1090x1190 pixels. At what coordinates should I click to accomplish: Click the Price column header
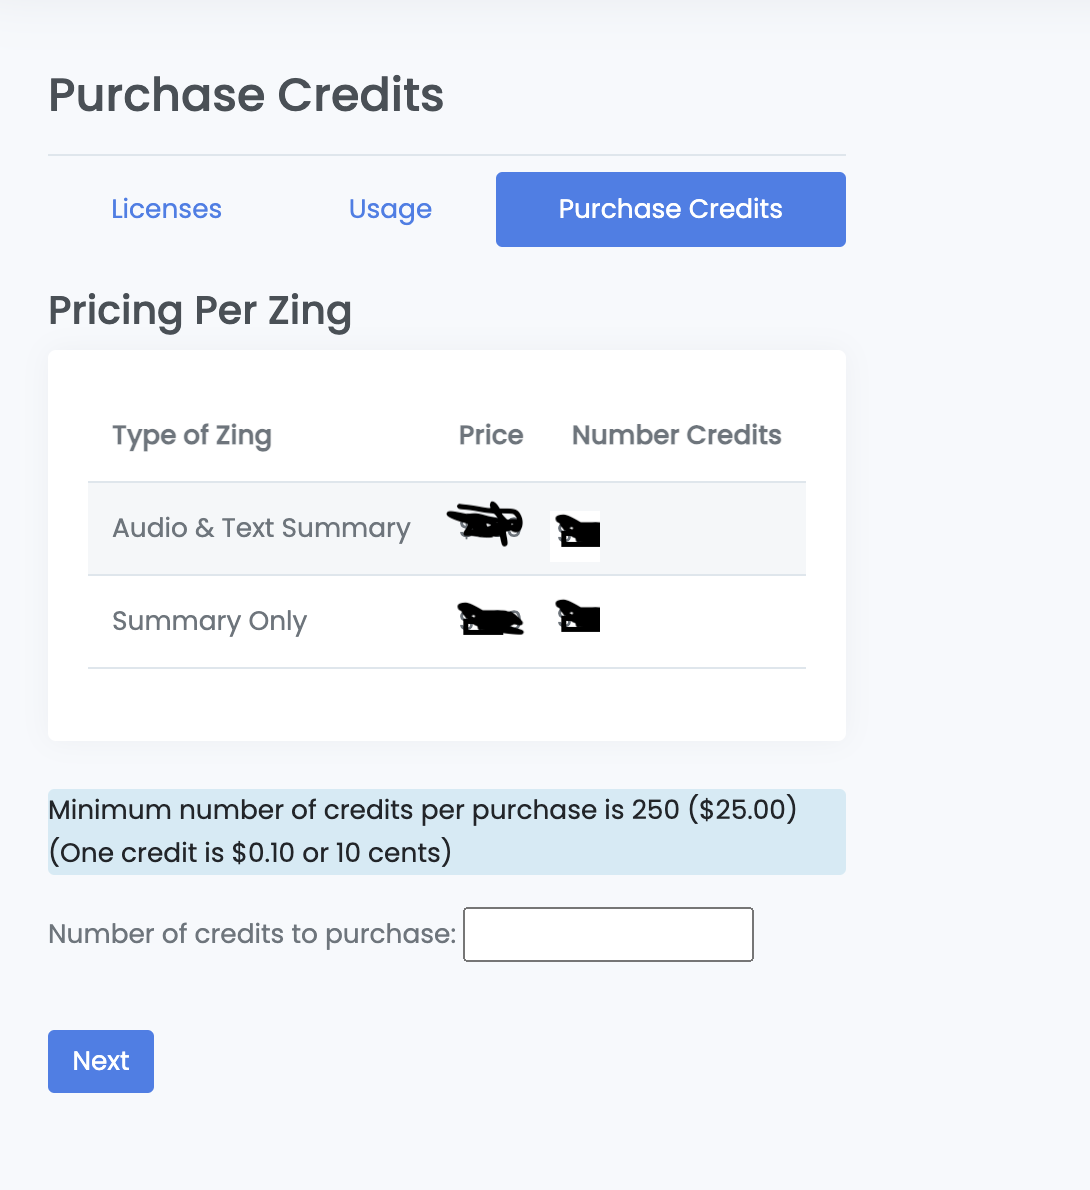(491, 435)
